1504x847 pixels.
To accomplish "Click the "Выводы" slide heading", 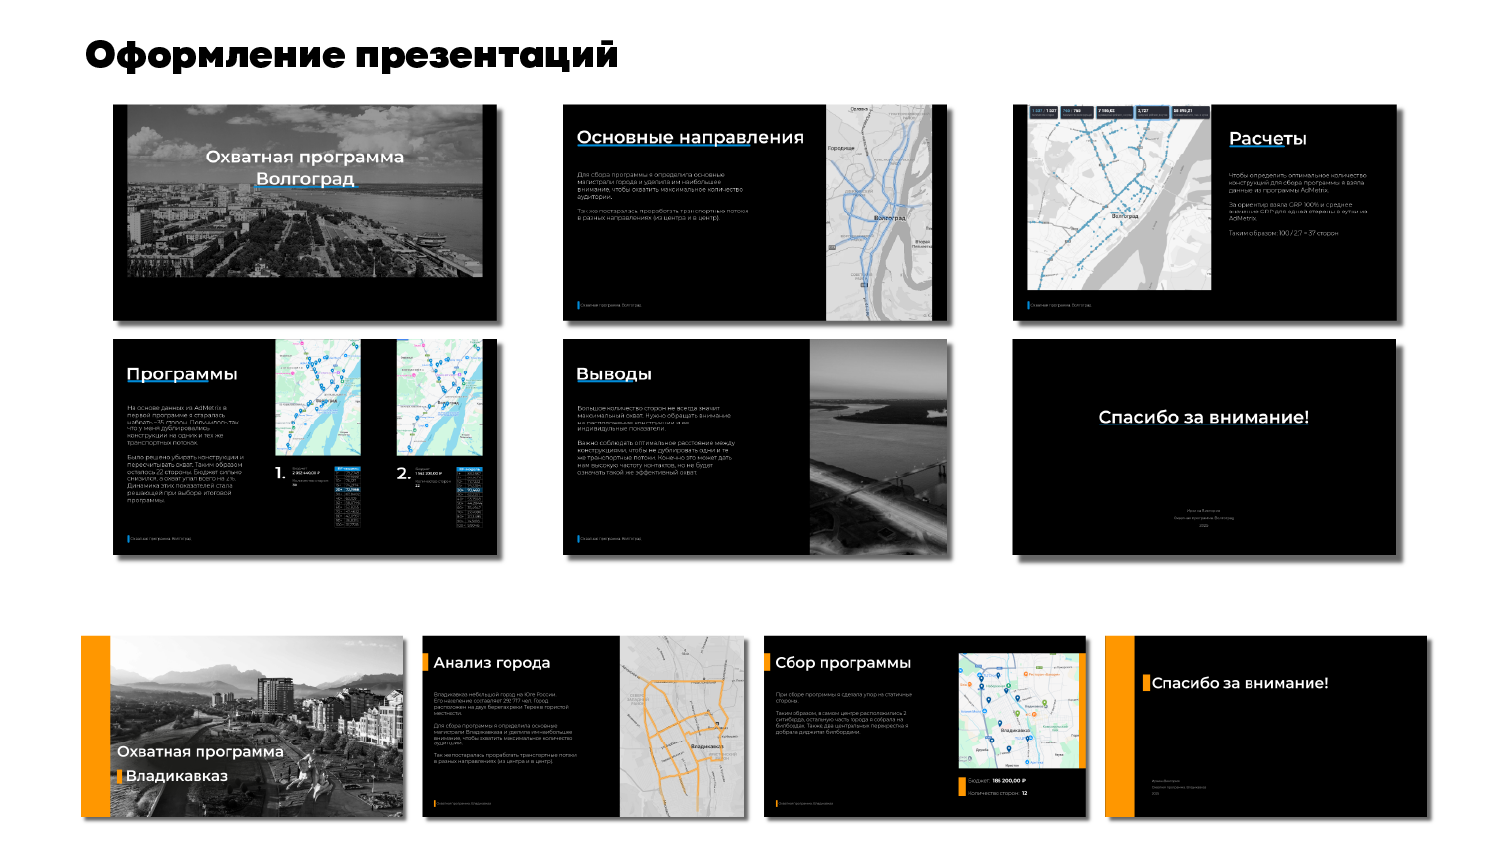I will (x=614, y=374).
